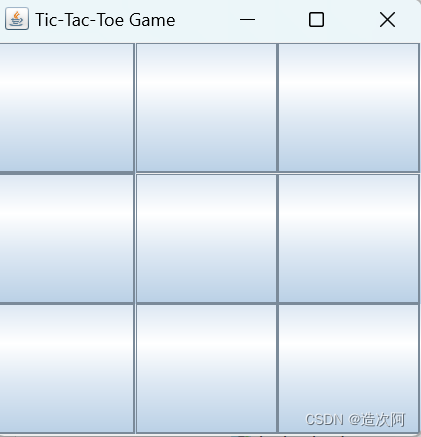Mark the top-right board cell
The image size is (421, 437).
point(349,108)
